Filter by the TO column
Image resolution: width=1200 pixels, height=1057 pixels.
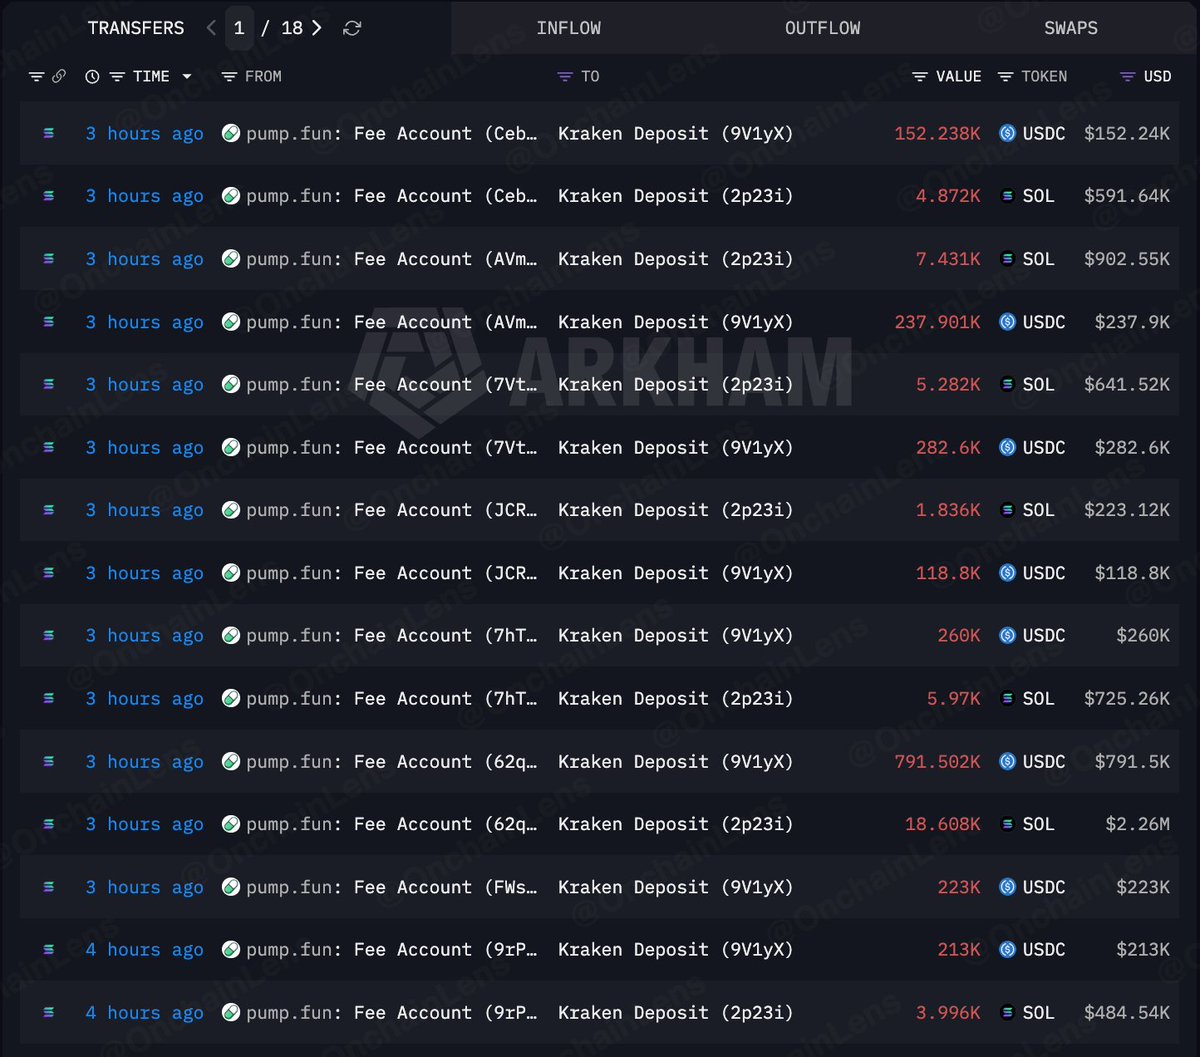[565, 76]
